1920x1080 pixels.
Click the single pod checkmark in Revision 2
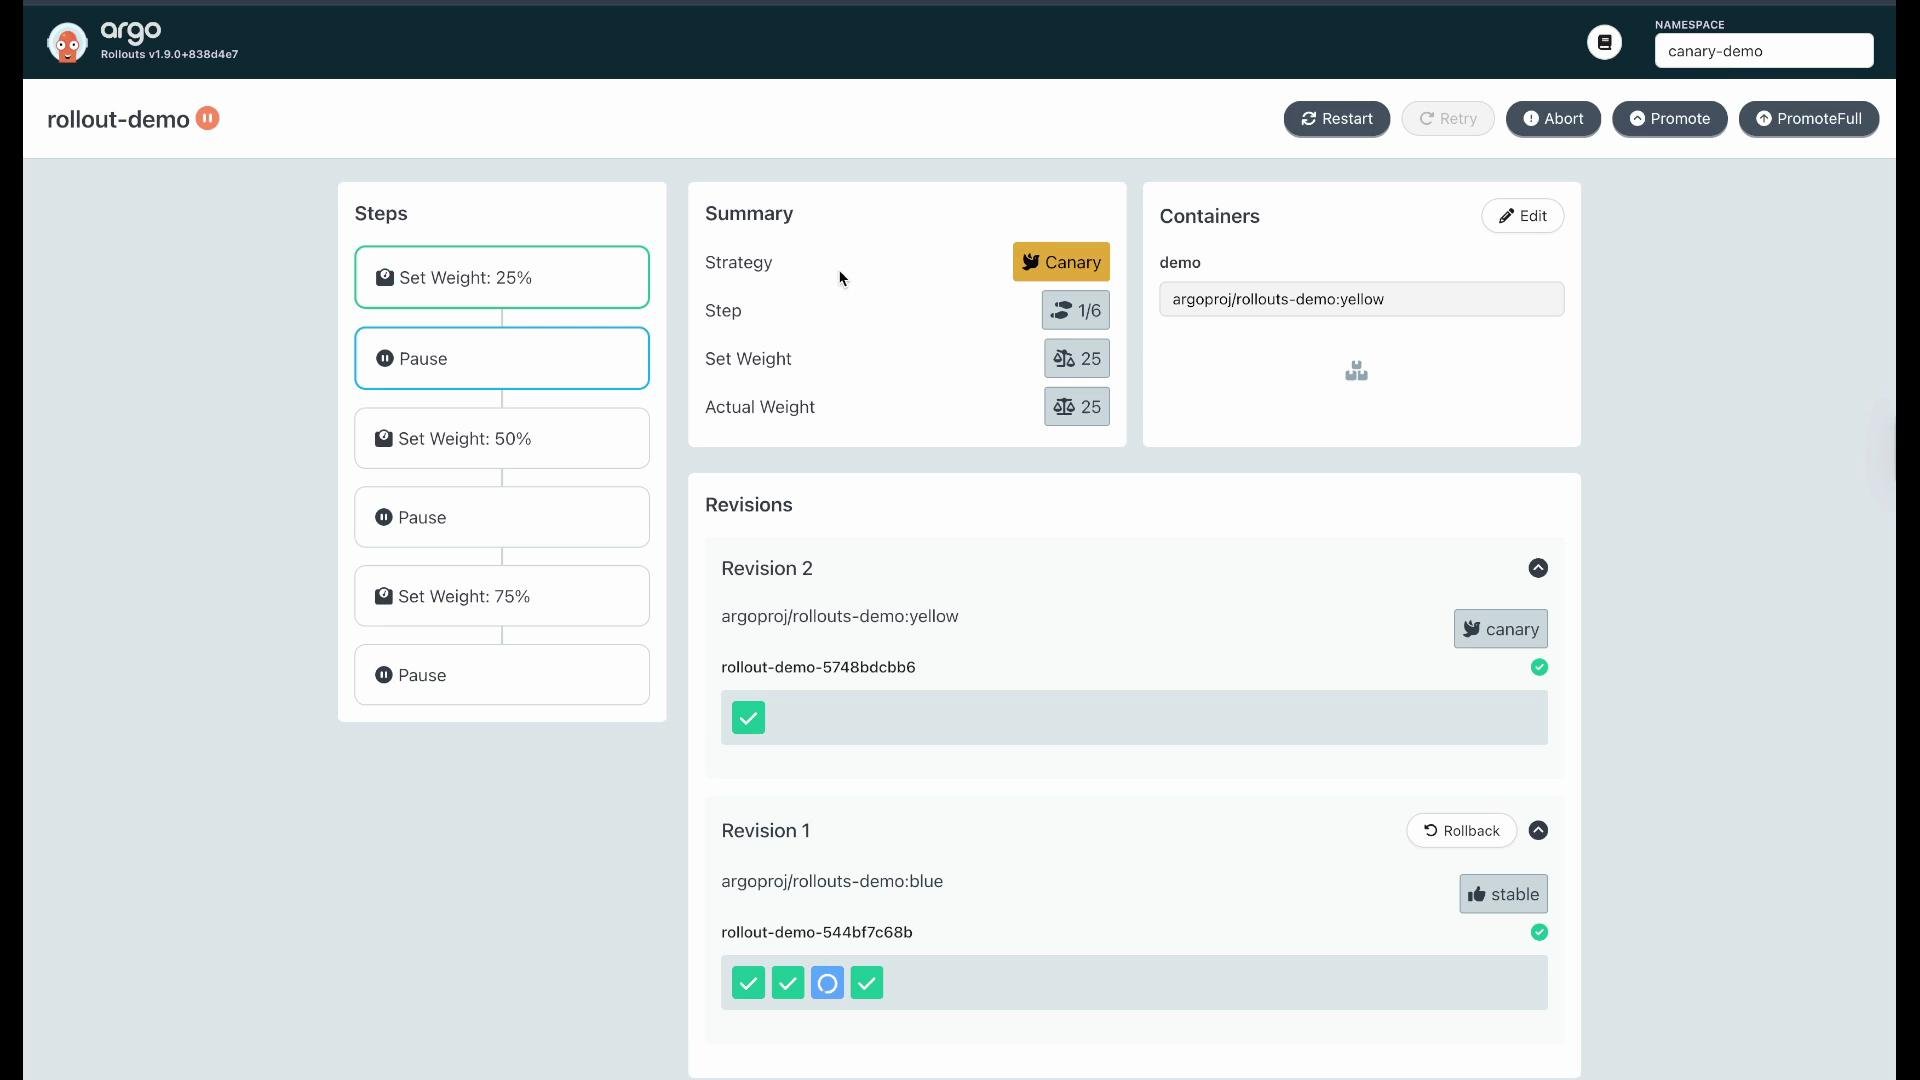pos(748,718)
